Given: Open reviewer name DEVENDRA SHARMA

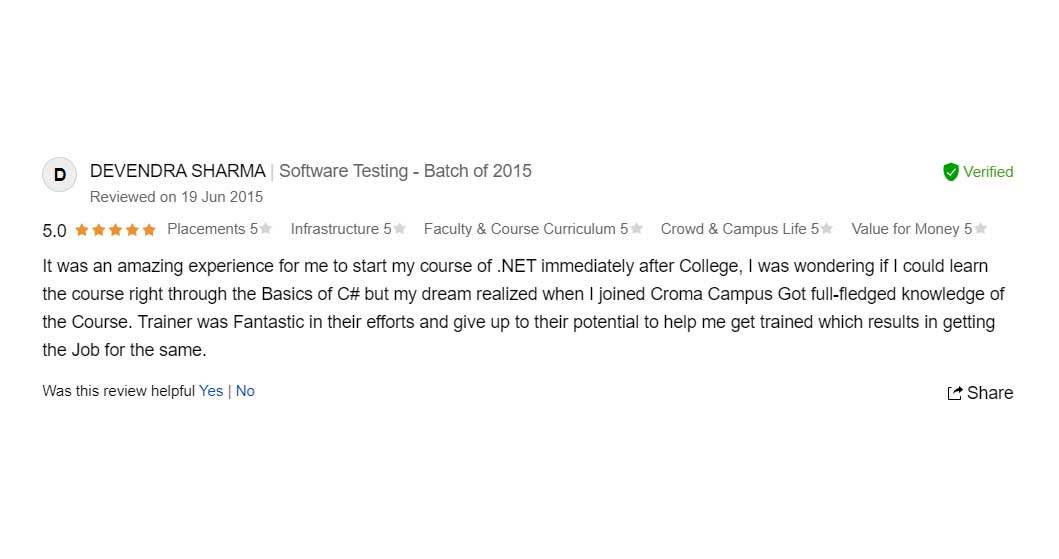Looking at the screenshot, I should tap(178, 171).
